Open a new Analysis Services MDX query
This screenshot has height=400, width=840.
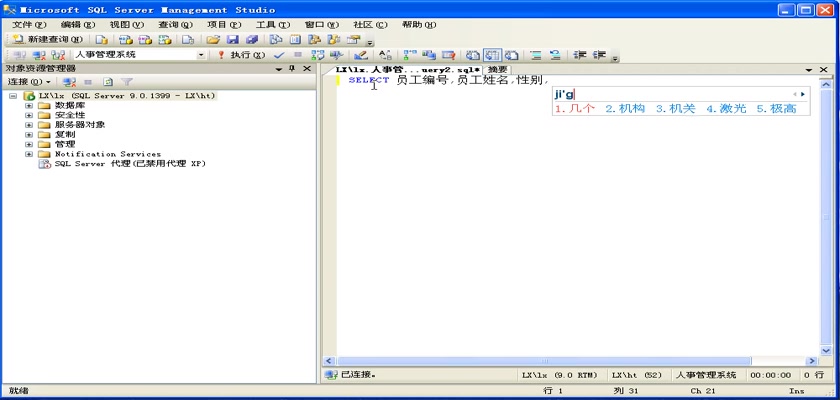(x=125, y=40)
